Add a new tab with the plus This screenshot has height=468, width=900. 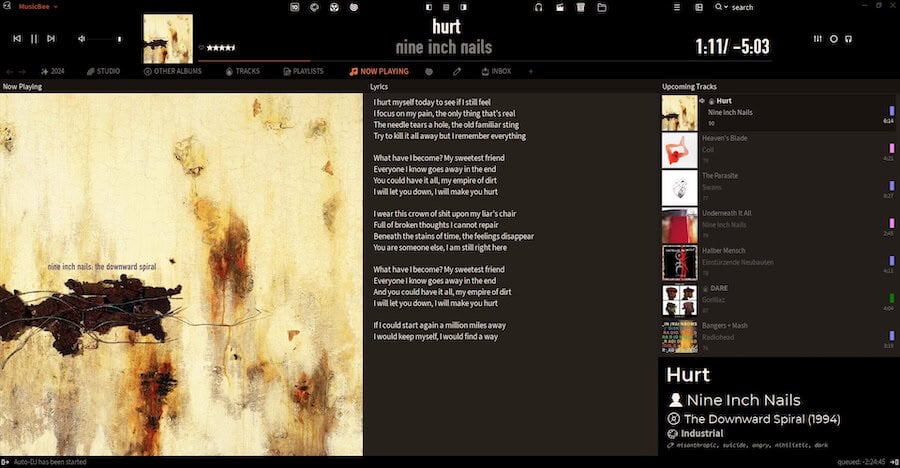tap(530, 72)
